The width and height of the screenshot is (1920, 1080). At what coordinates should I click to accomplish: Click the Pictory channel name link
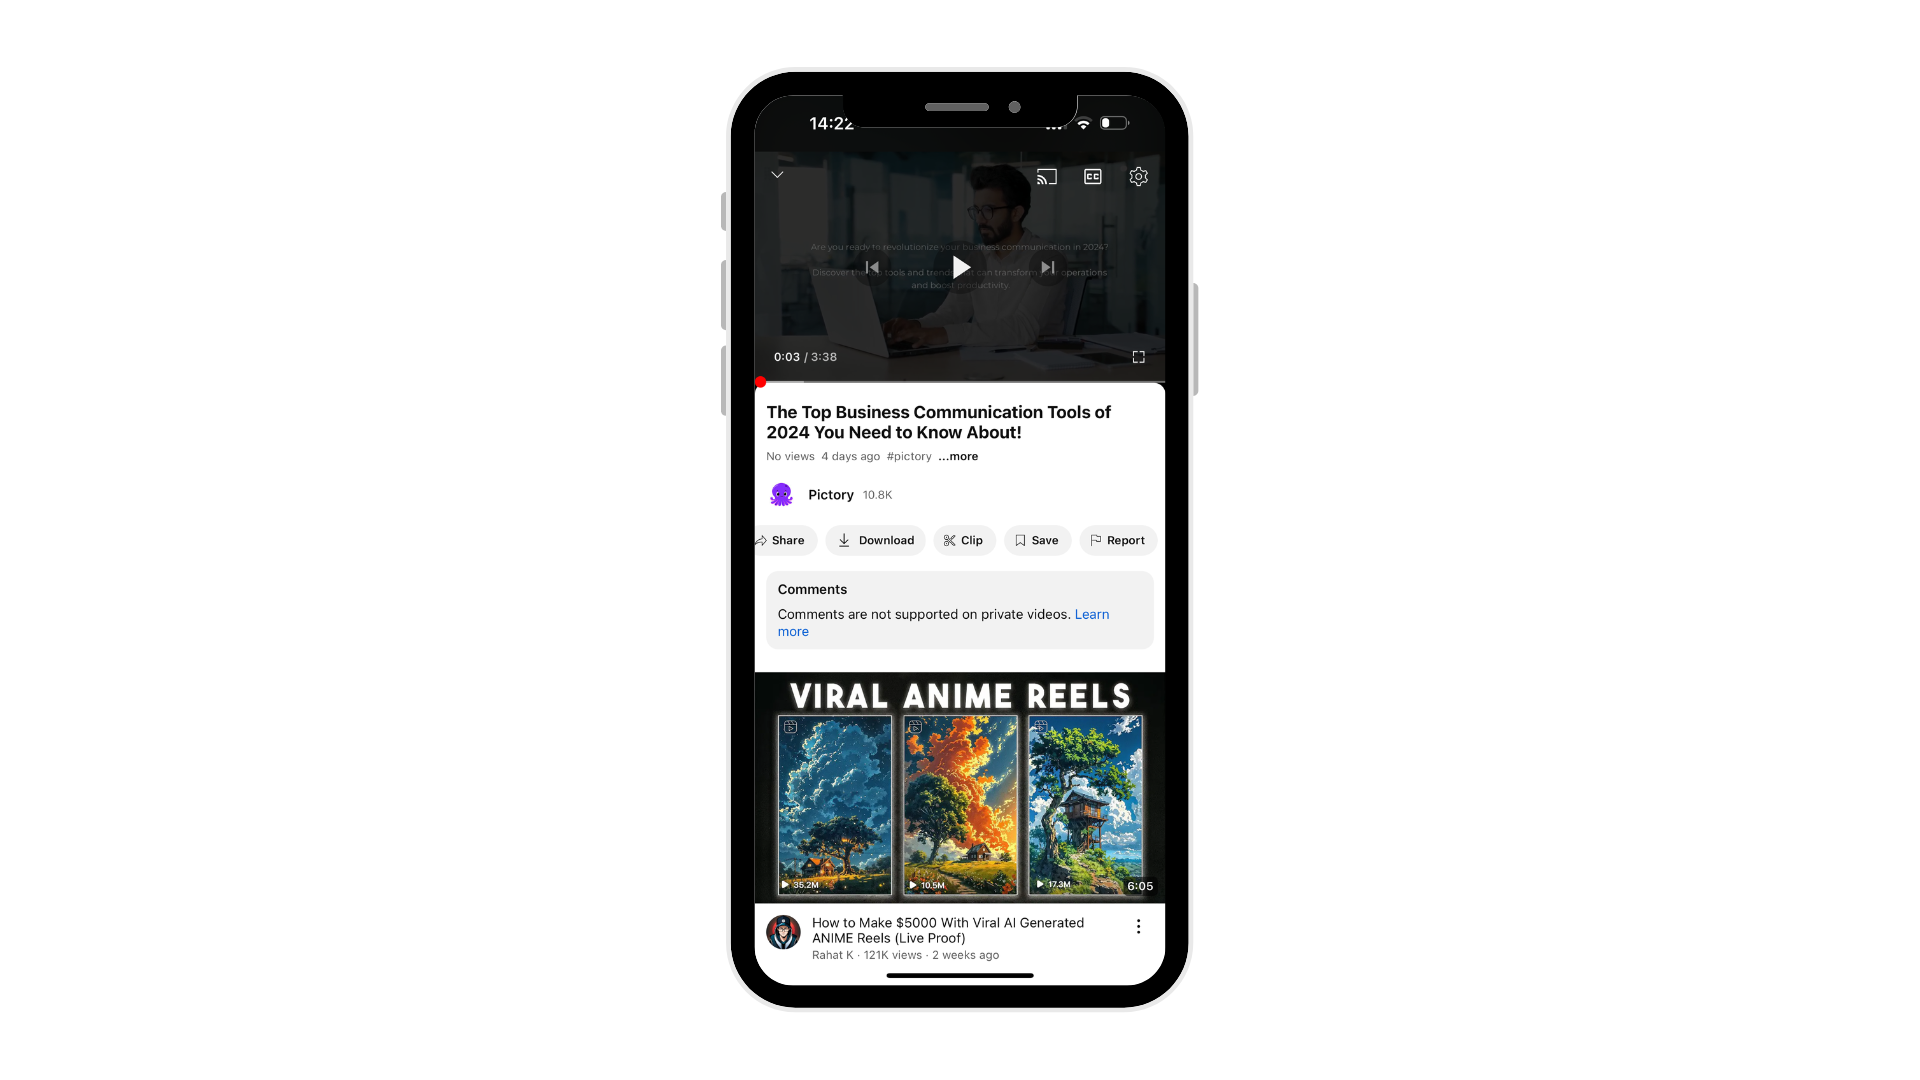click(x=831, y=493)
